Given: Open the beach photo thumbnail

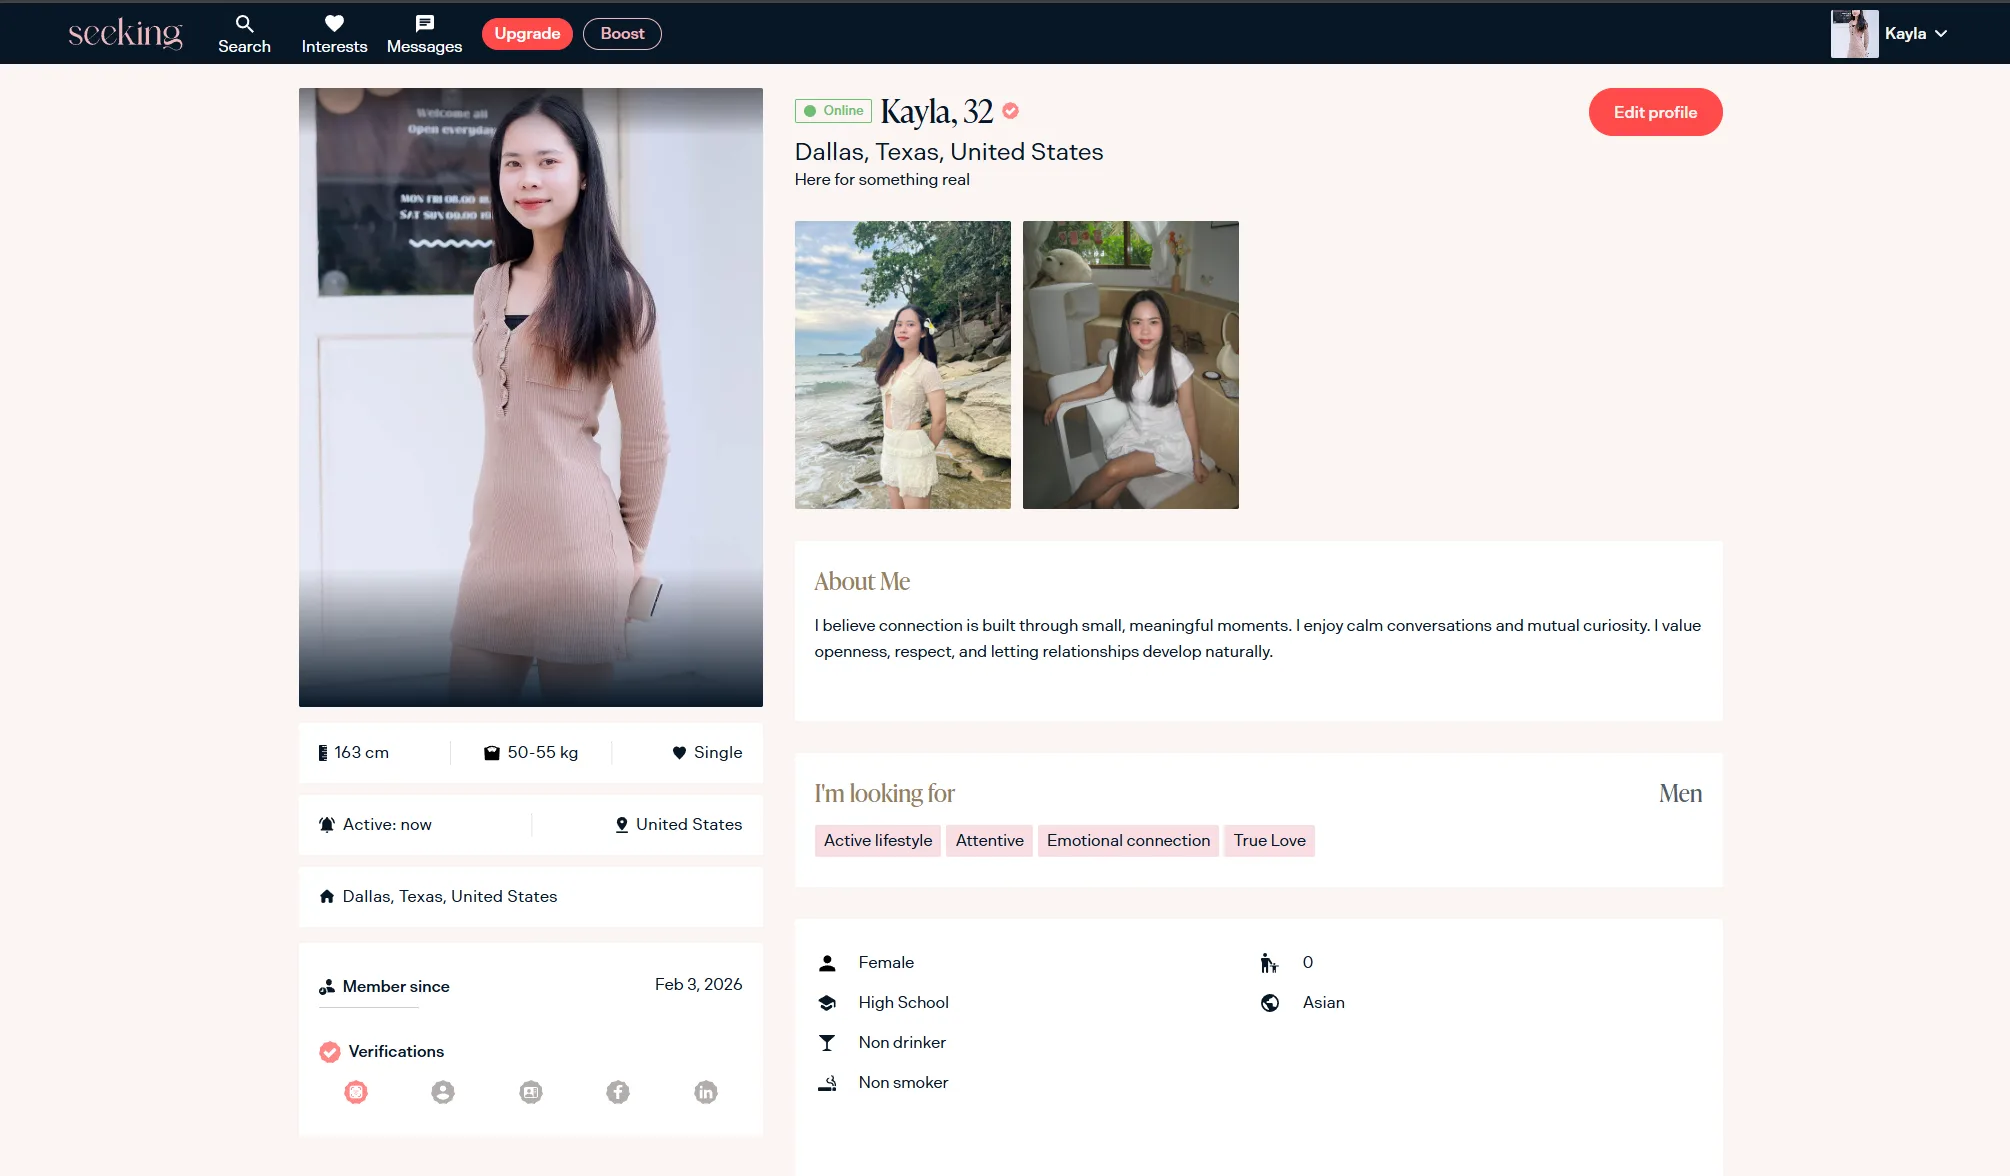Looking at the screenshot, I should click(902, 365).
